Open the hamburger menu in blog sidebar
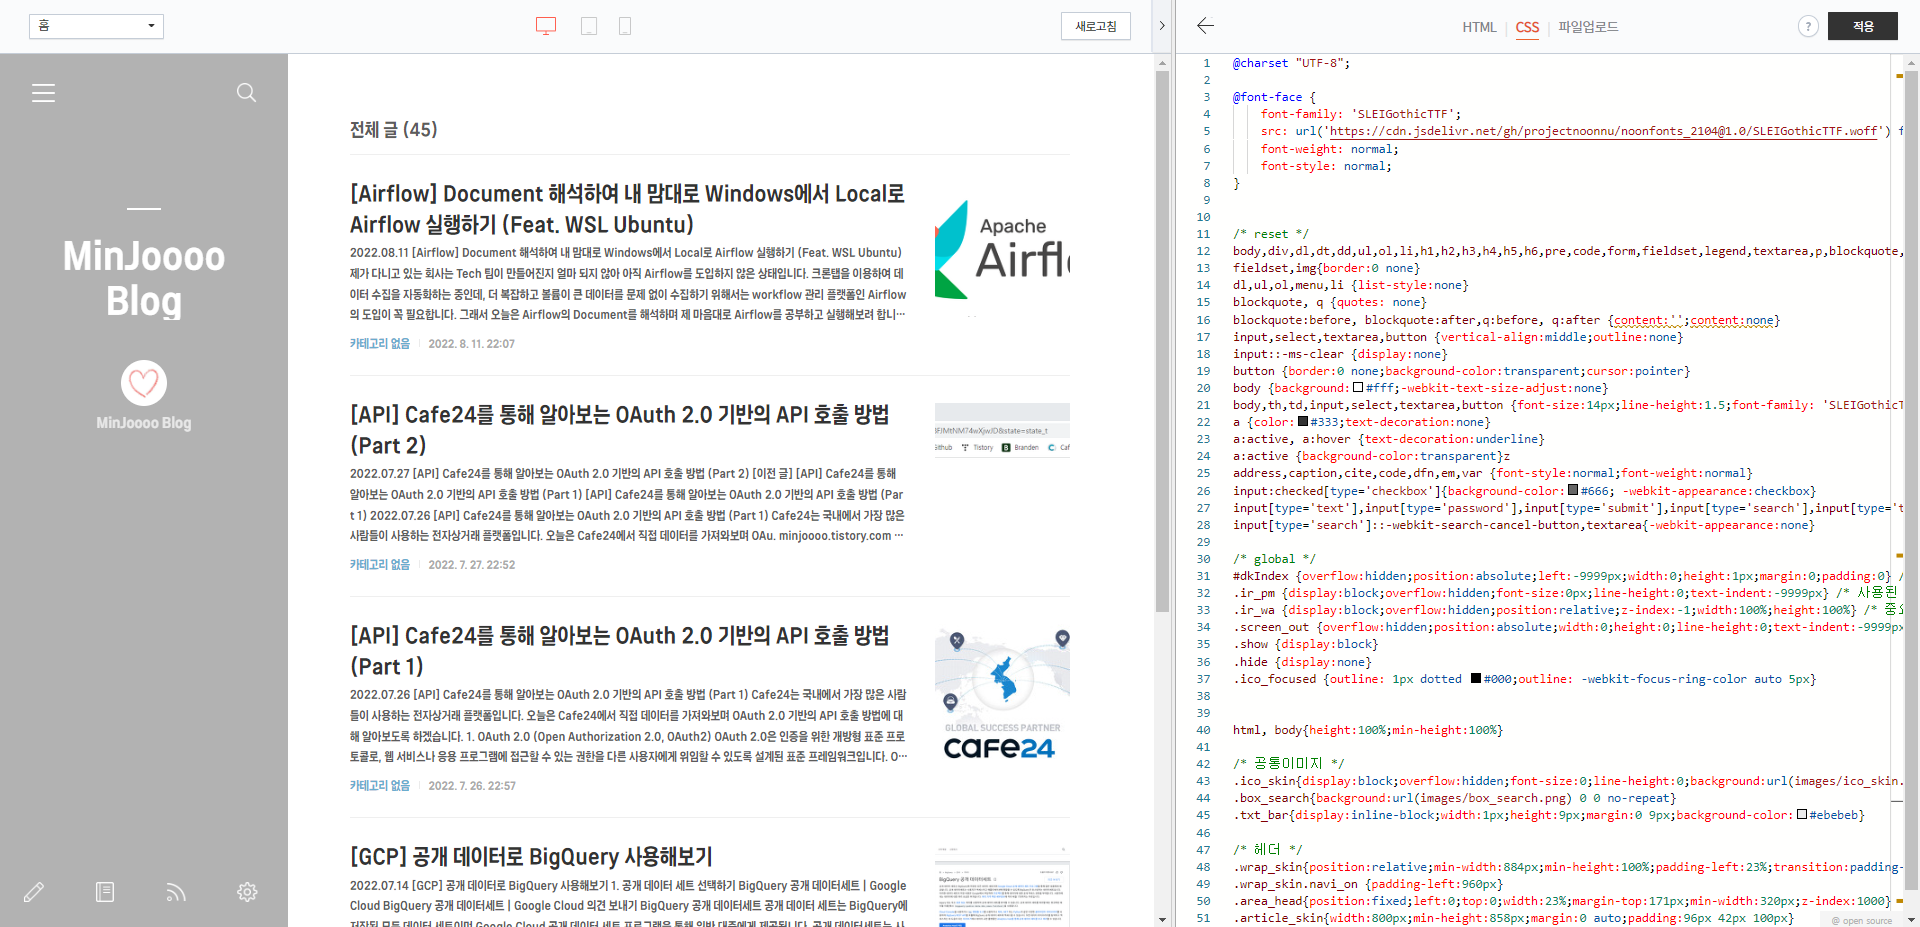The width and height of the screenshot is (1920, 927). (43, 93)
